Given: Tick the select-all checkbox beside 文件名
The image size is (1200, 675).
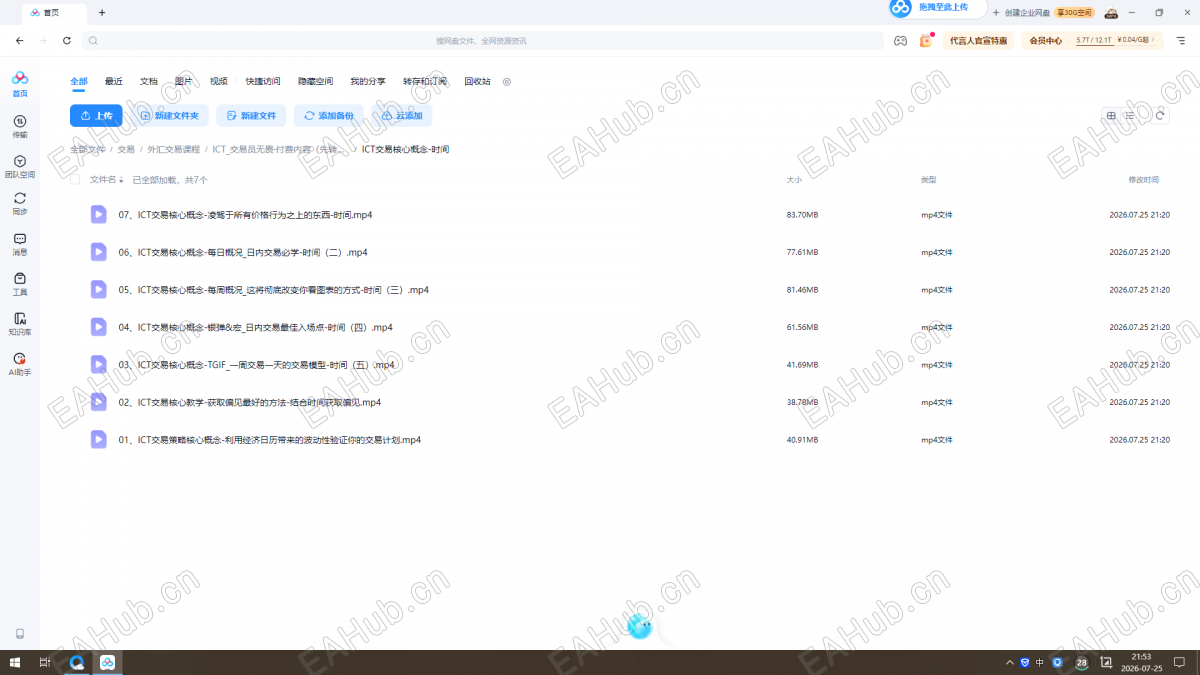Looking at the screenshot, I should 75,180.
